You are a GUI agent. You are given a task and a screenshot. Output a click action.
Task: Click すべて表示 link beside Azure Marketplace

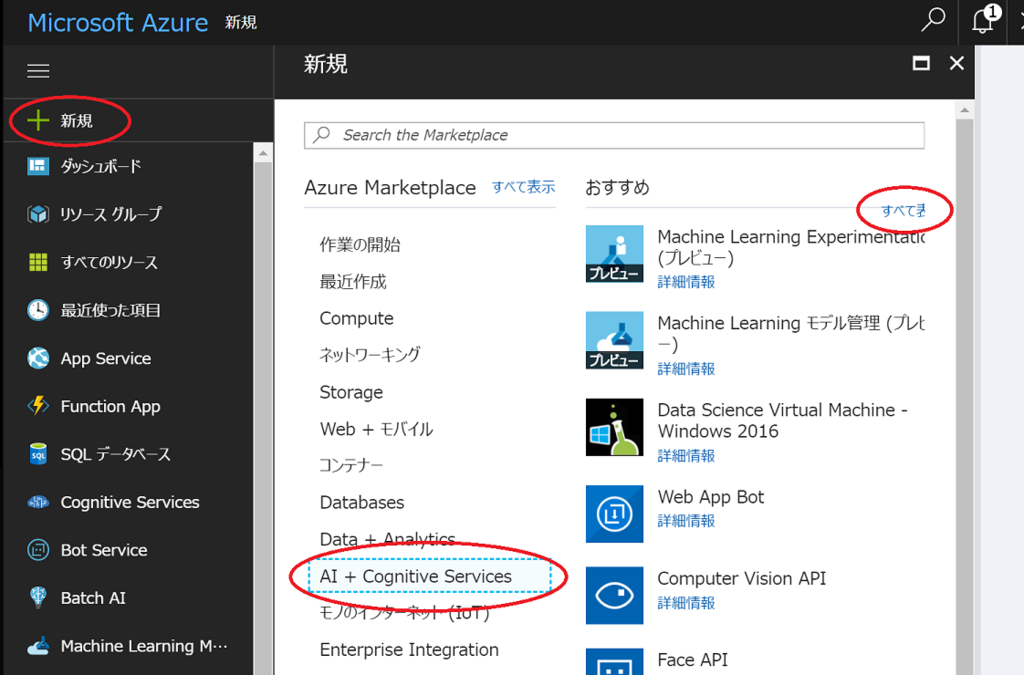(523, 187)
